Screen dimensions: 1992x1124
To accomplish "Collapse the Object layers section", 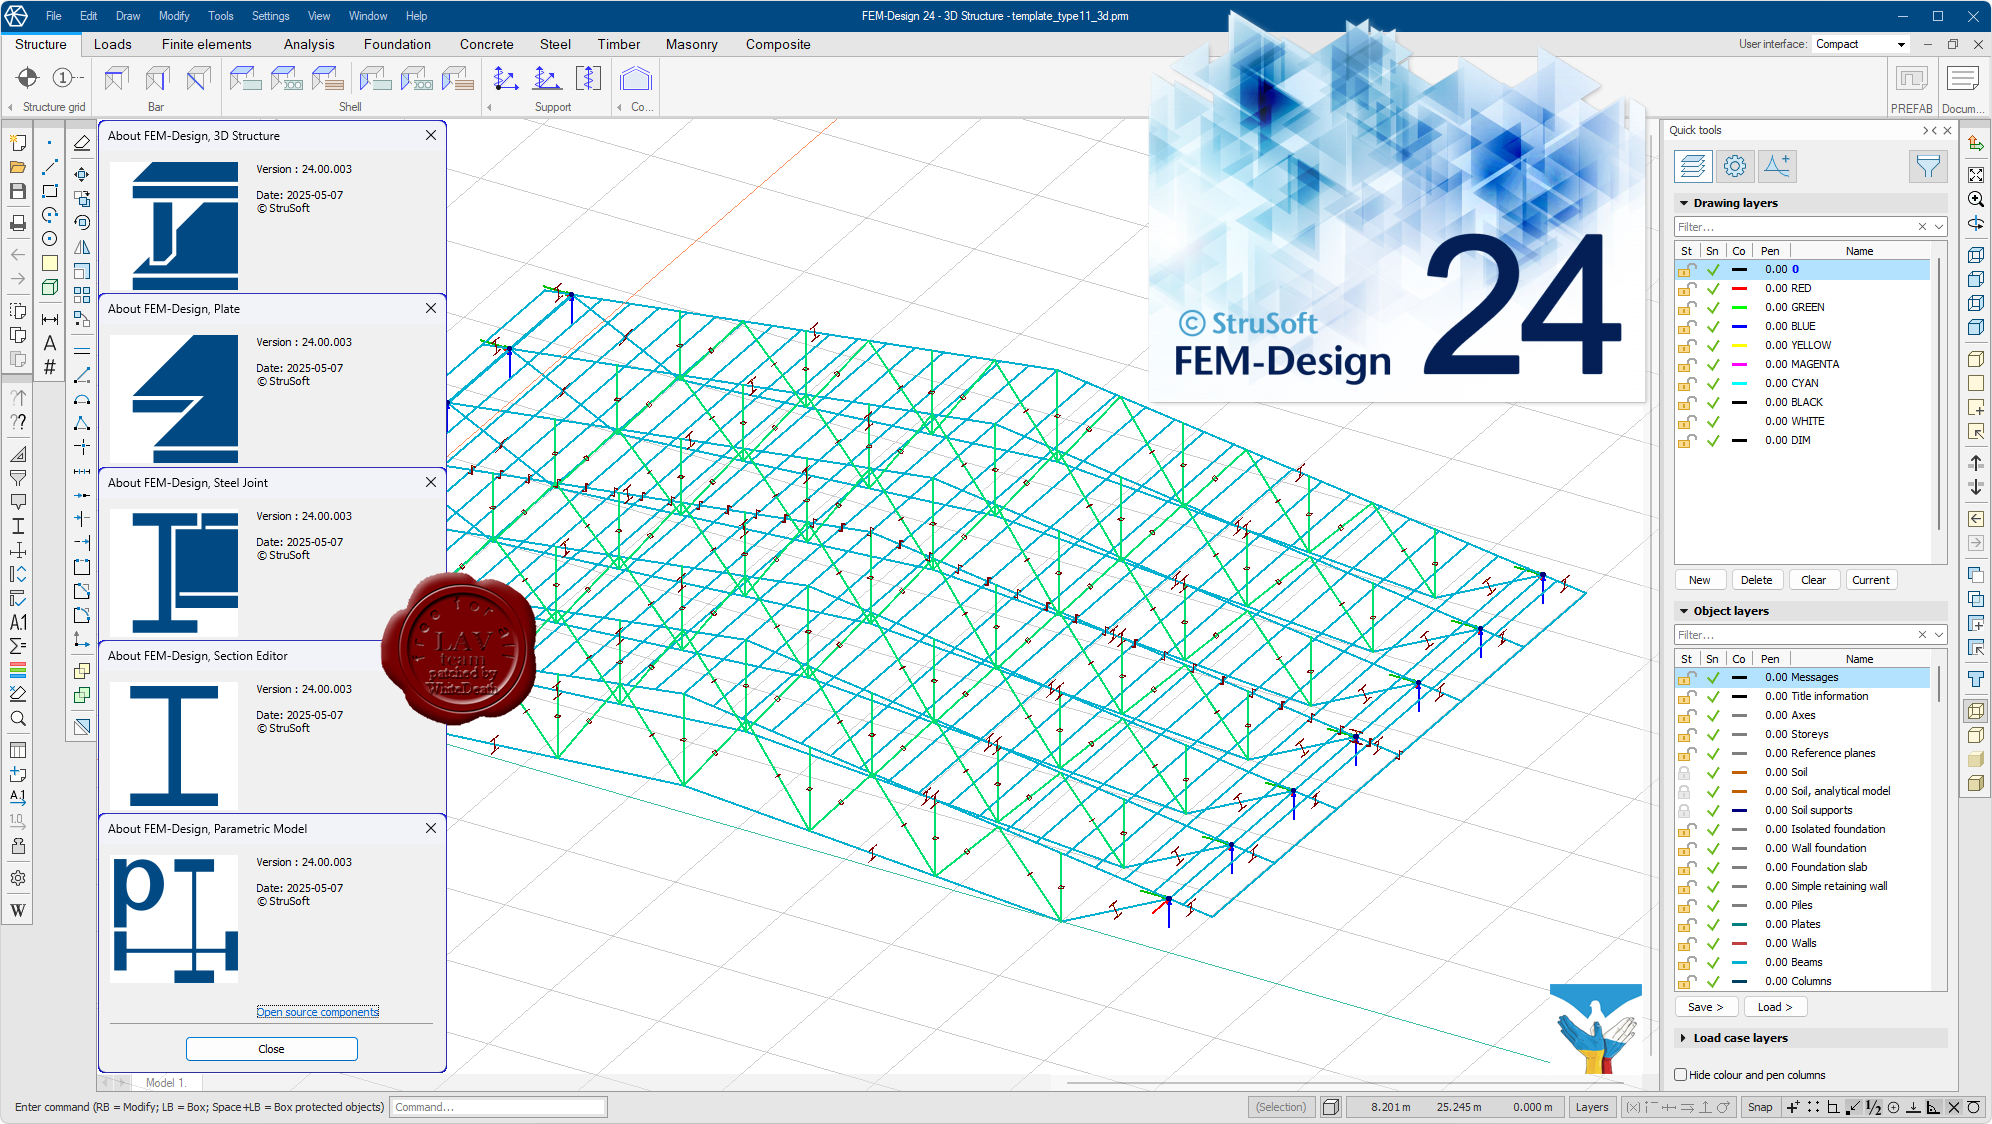I will pyautogui.click(x=1684, y=611).
